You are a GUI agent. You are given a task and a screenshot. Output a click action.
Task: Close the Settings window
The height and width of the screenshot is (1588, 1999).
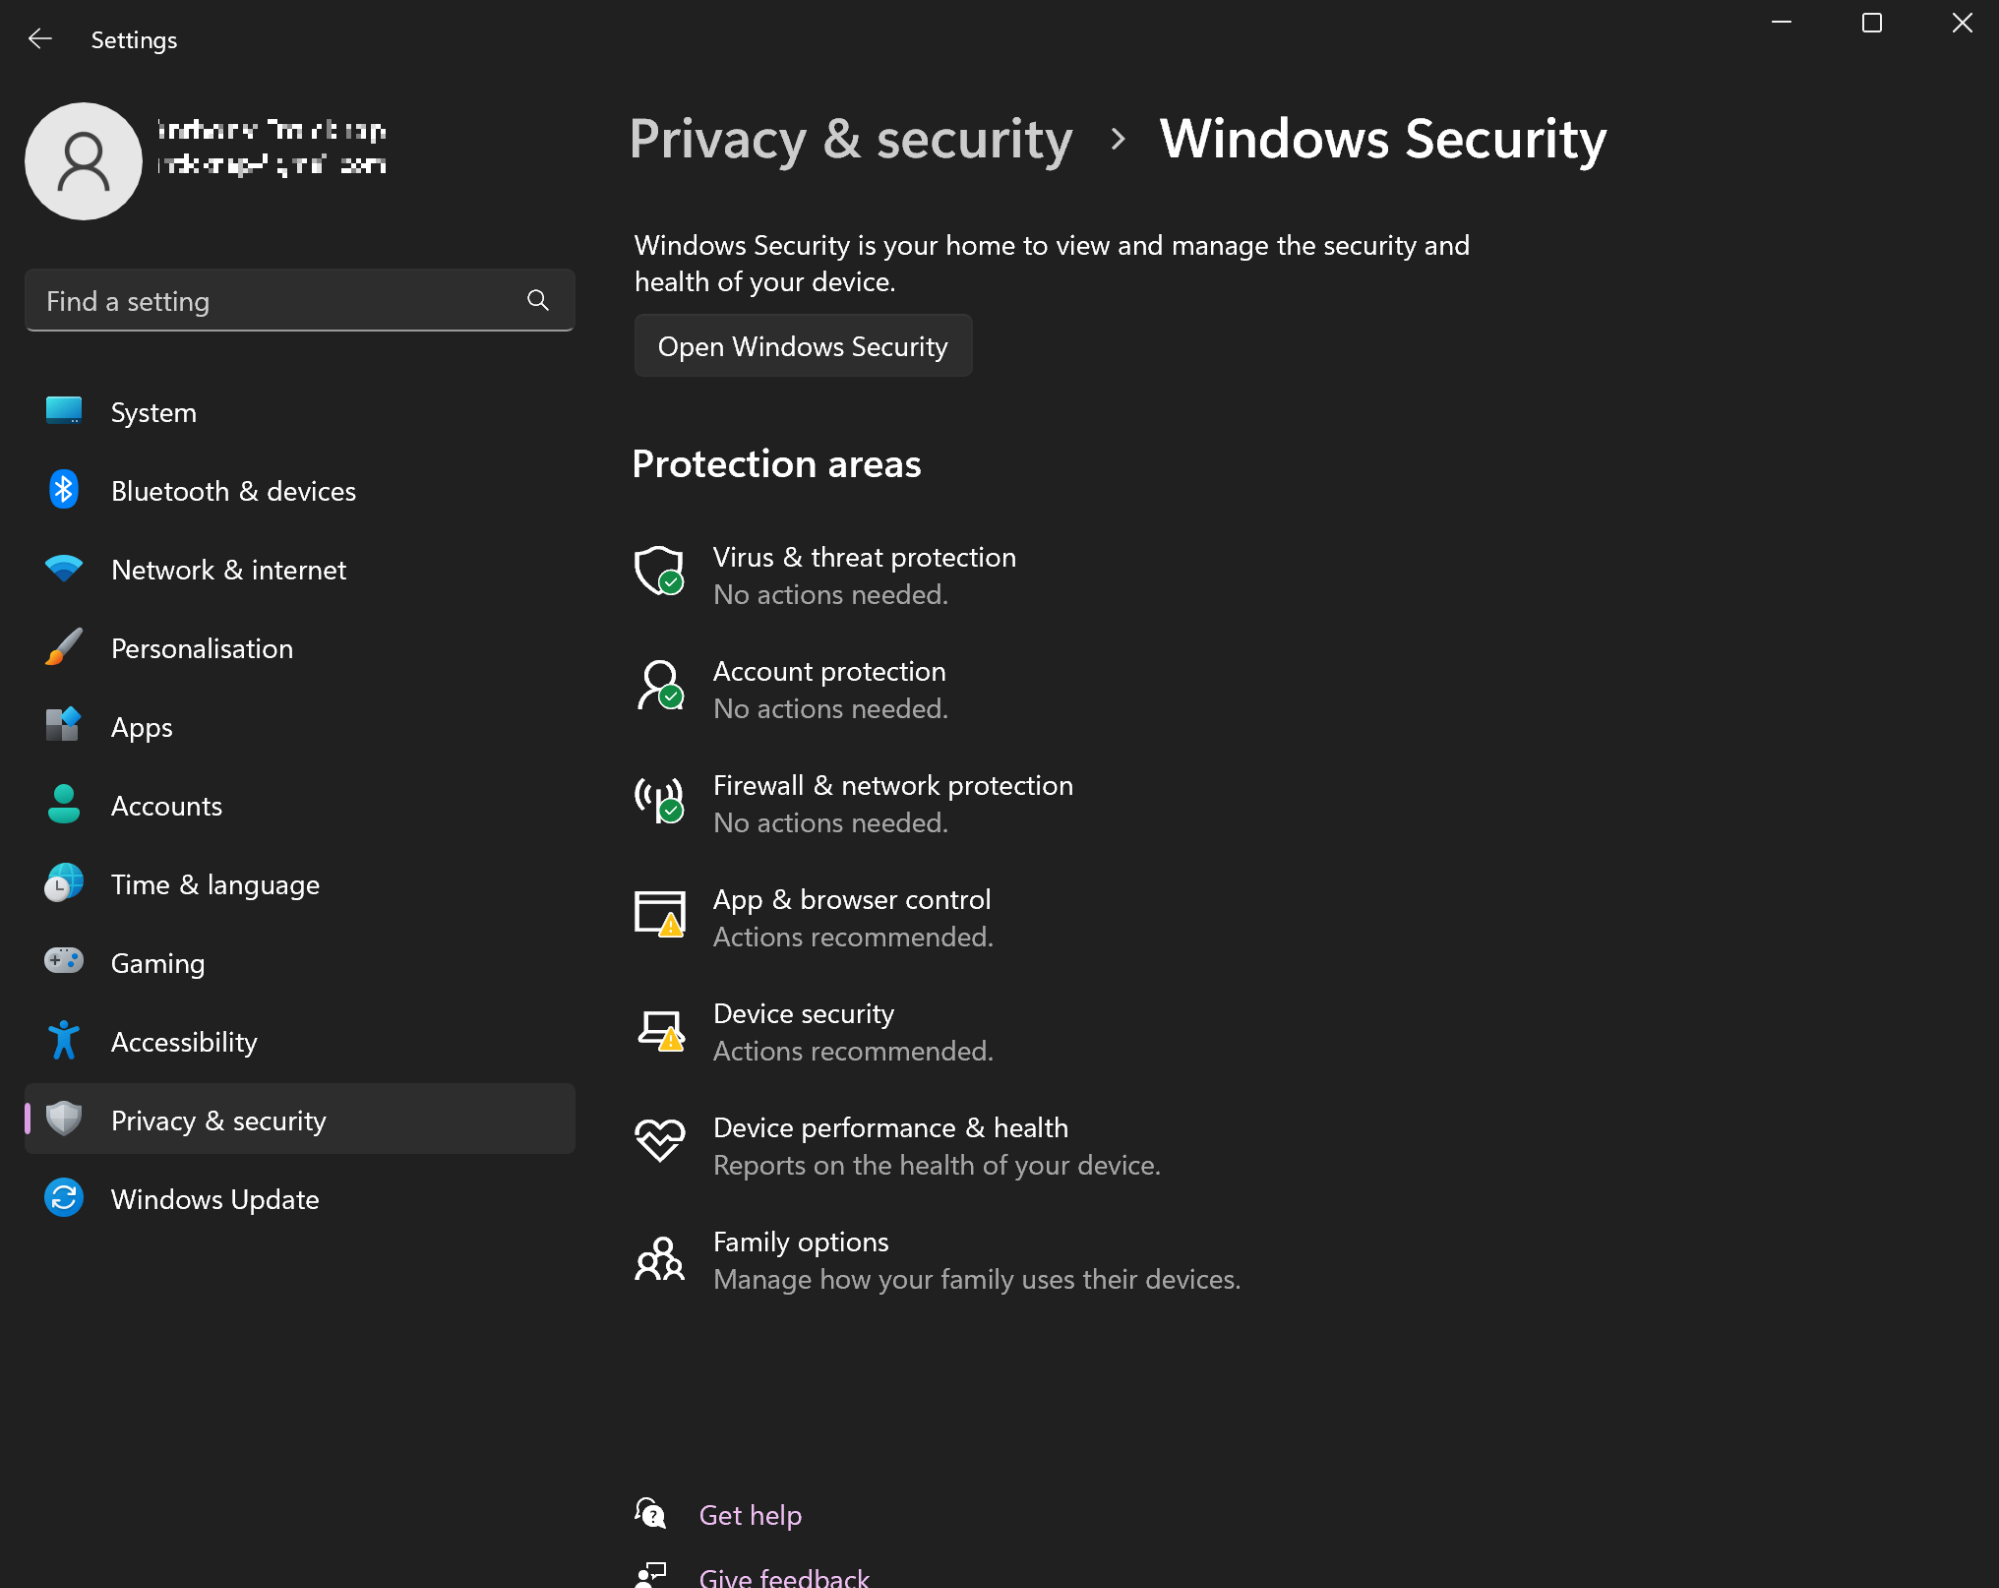(x=1962, y=22)
